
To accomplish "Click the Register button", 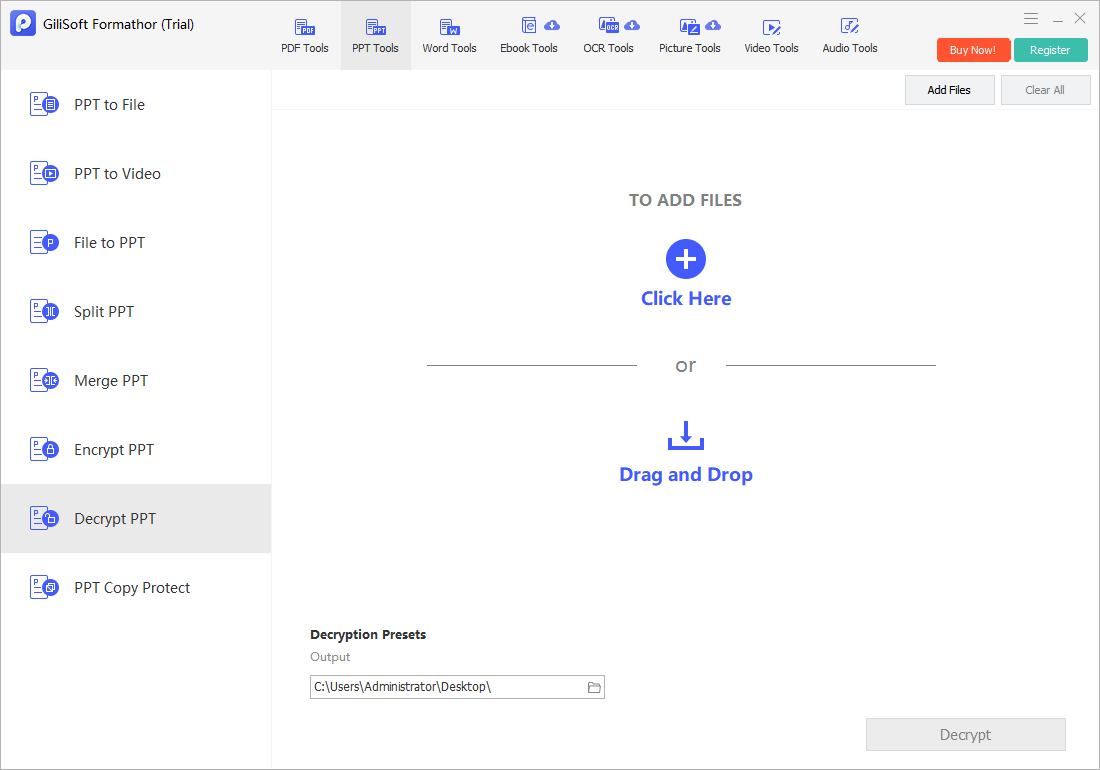I will tap(1050, 50).
